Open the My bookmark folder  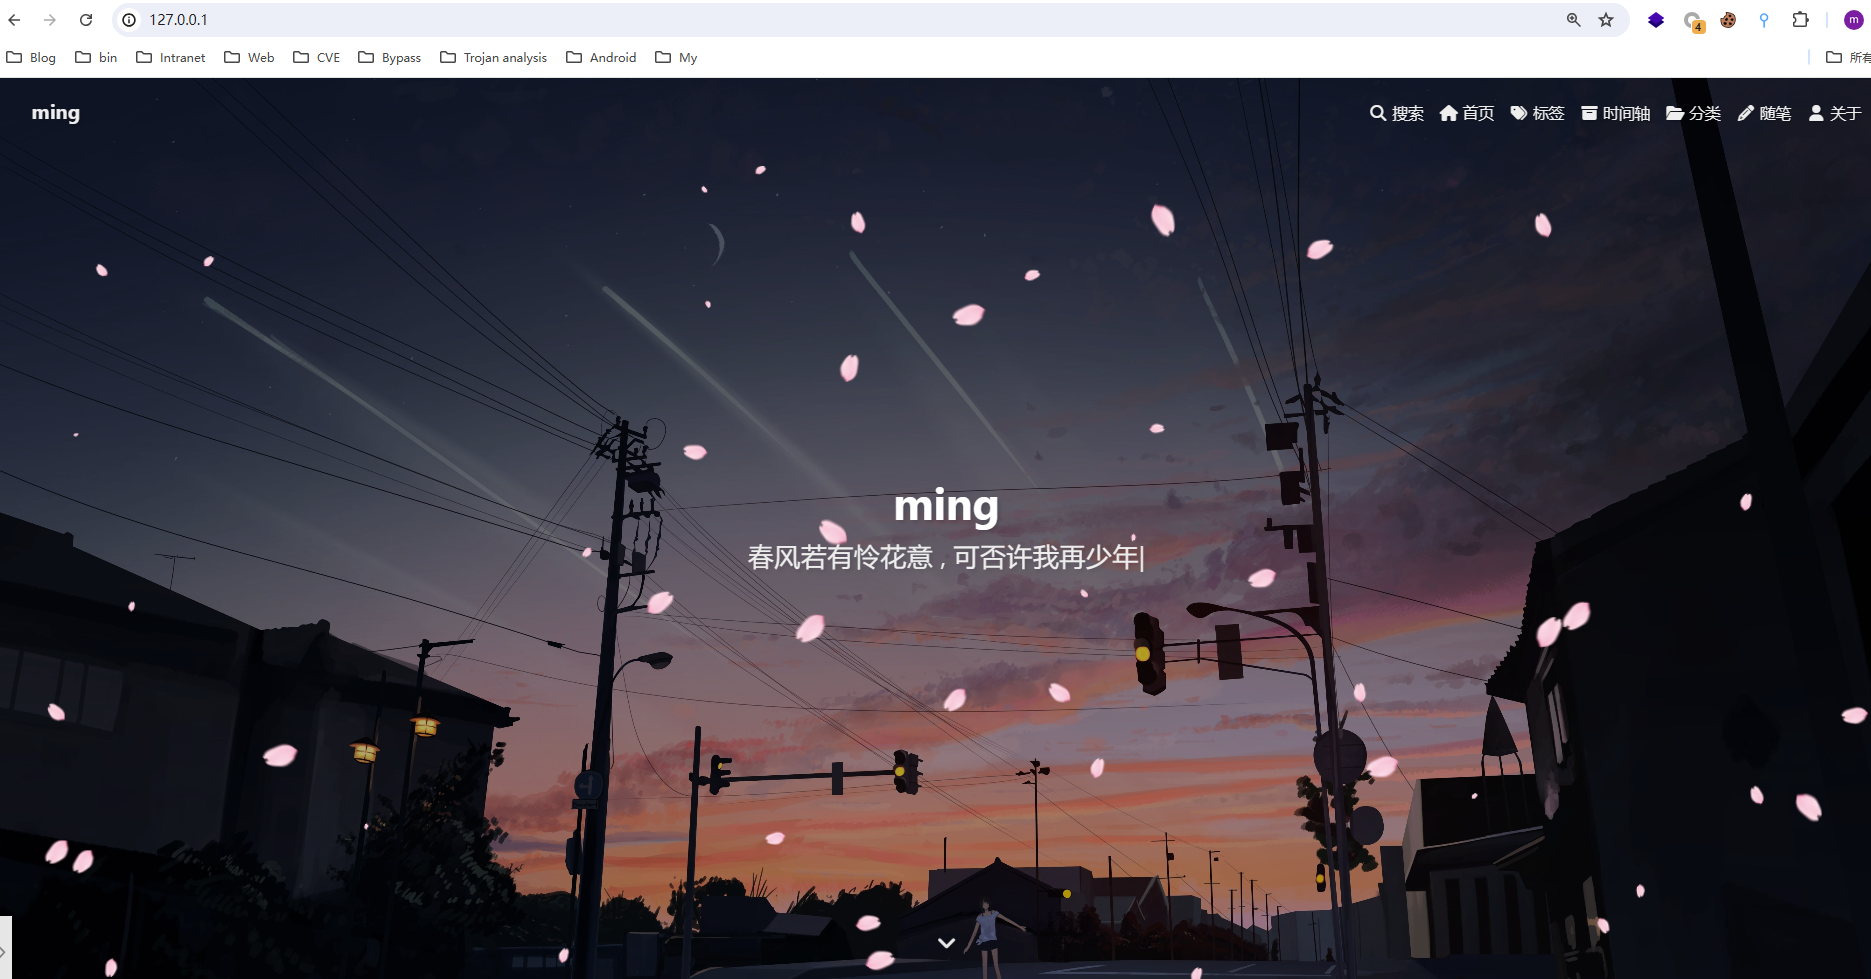coord(676,57)
